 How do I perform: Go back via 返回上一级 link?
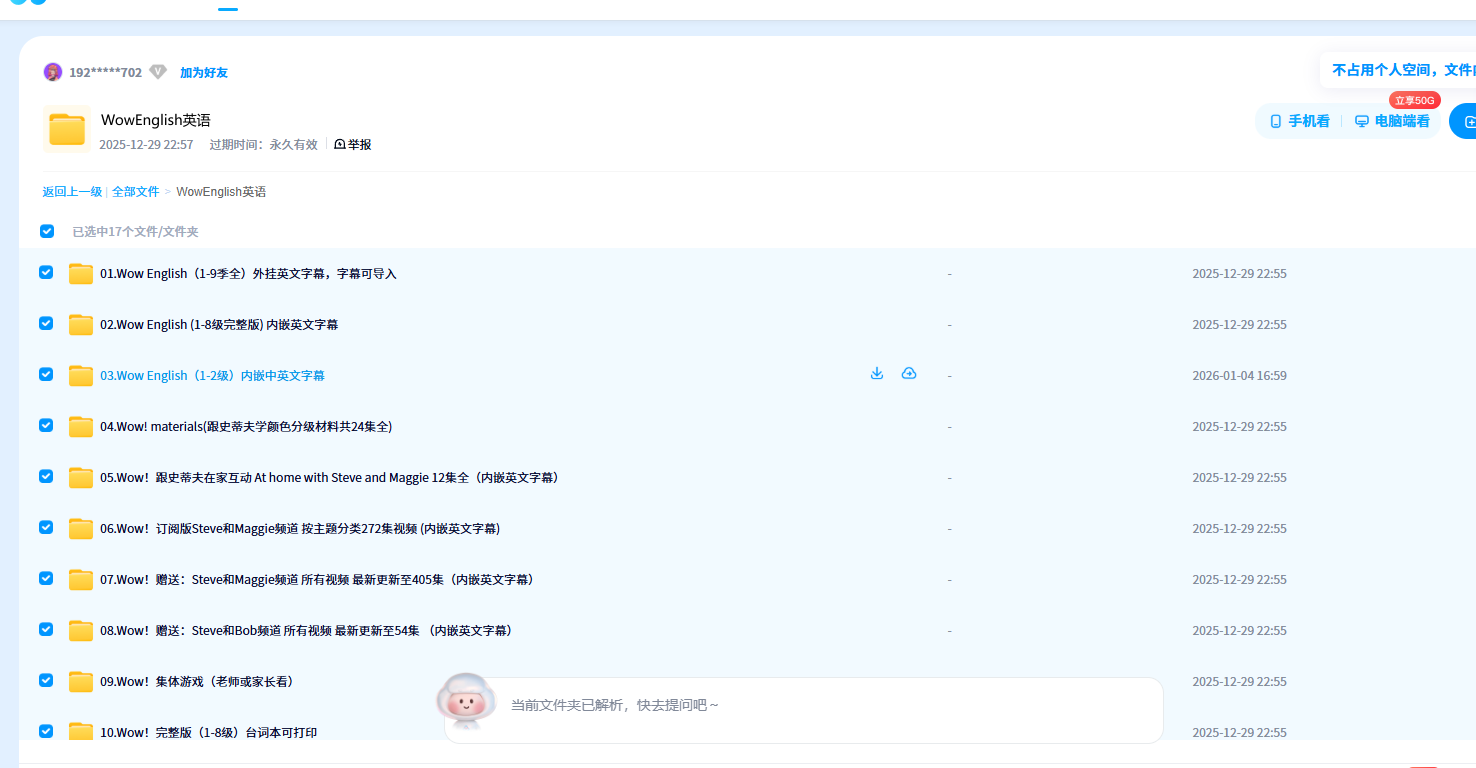72,192
